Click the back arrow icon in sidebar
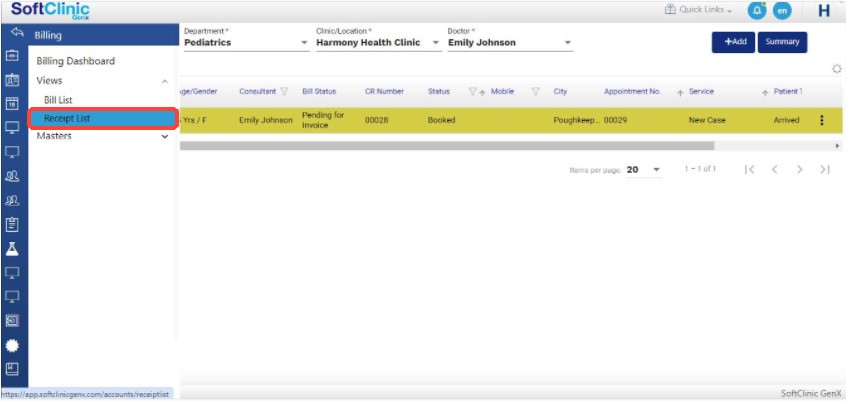Viewport: 846px width, 401px height. coord(14,34)
